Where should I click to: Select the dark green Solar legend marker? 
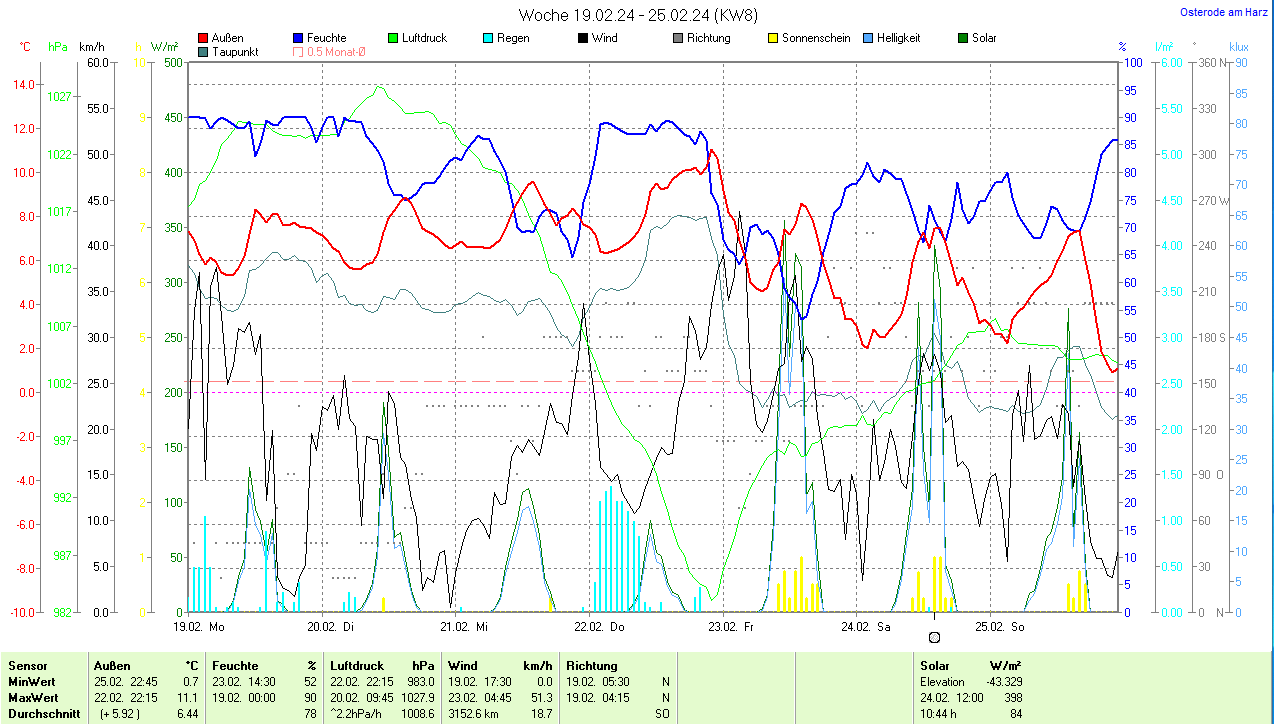pos(963,38)
